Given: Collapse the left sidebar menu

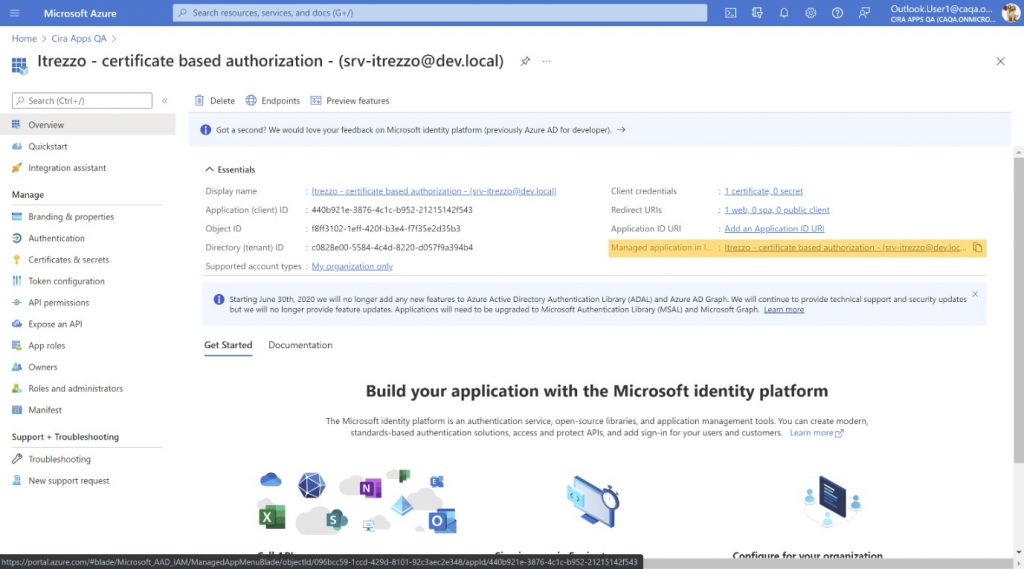Looking at the screenshot, I should (165, 101).
